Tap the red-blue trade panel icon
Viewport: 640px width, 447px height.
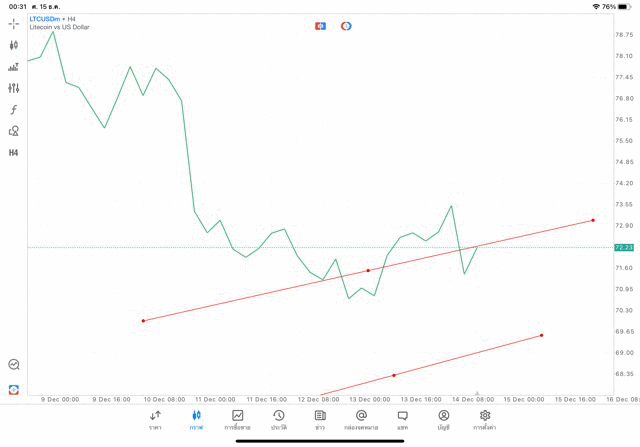pos(320,26)
